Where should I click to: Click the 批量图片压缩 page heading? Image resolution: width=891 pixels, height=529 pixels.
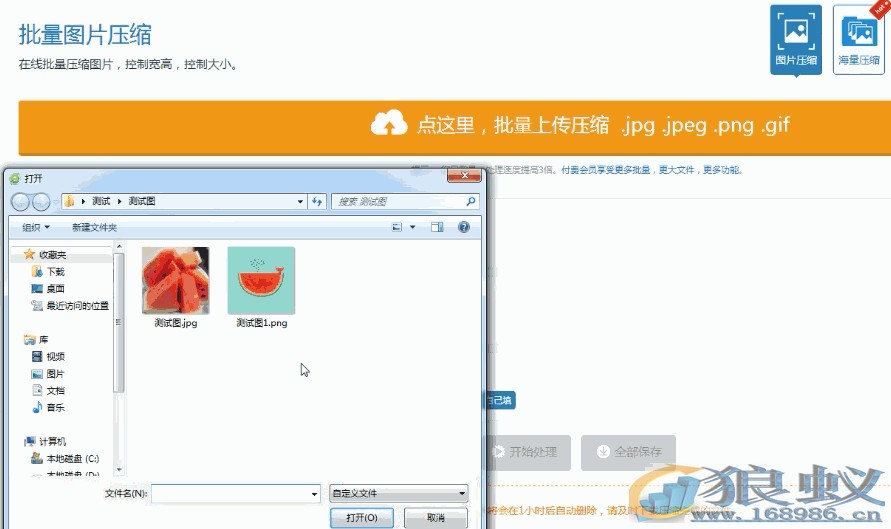click(85, 35)
